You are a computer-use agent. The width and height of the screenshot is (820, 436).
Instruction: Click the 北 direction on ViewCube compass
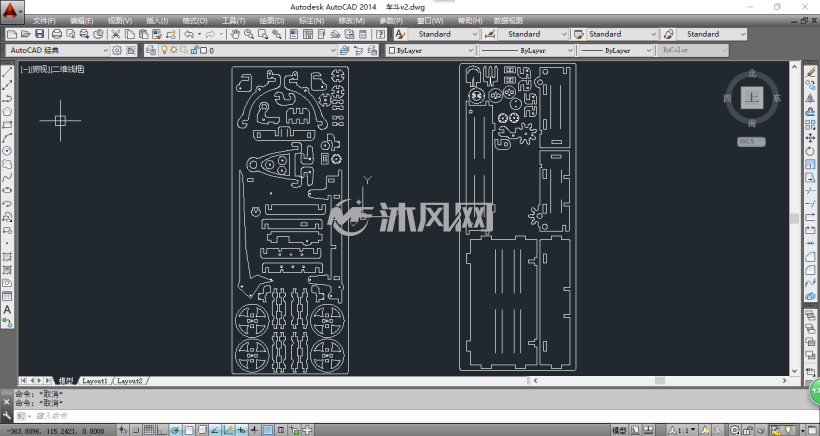coord(752,74)
